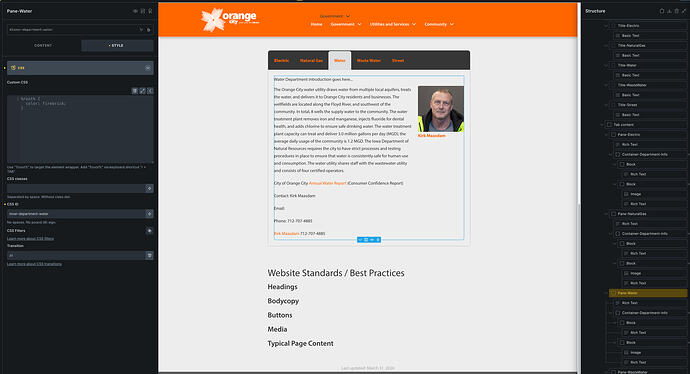Click the download icon in Structure header
This screenshot has height=374, width=690.
tap(669, 11)
